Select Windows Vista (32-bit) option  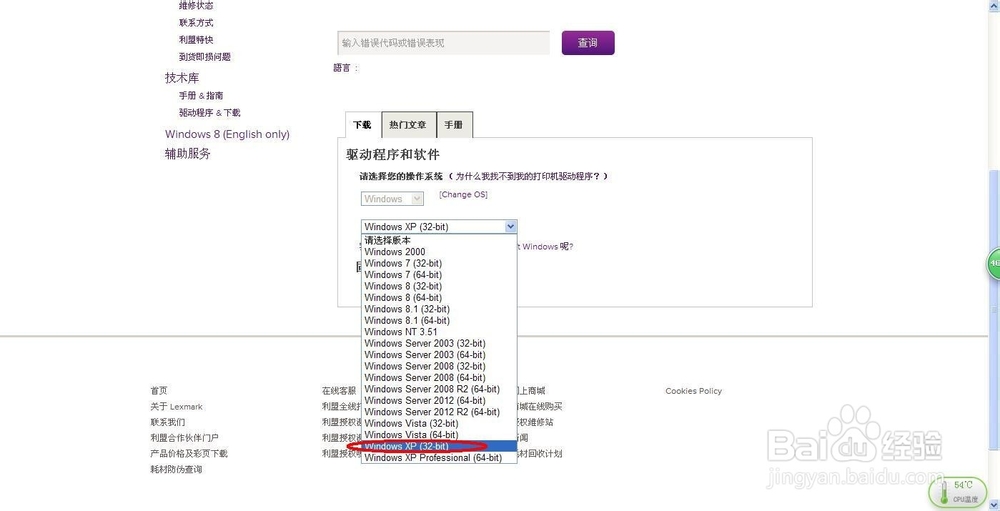[x=439, y=424]
